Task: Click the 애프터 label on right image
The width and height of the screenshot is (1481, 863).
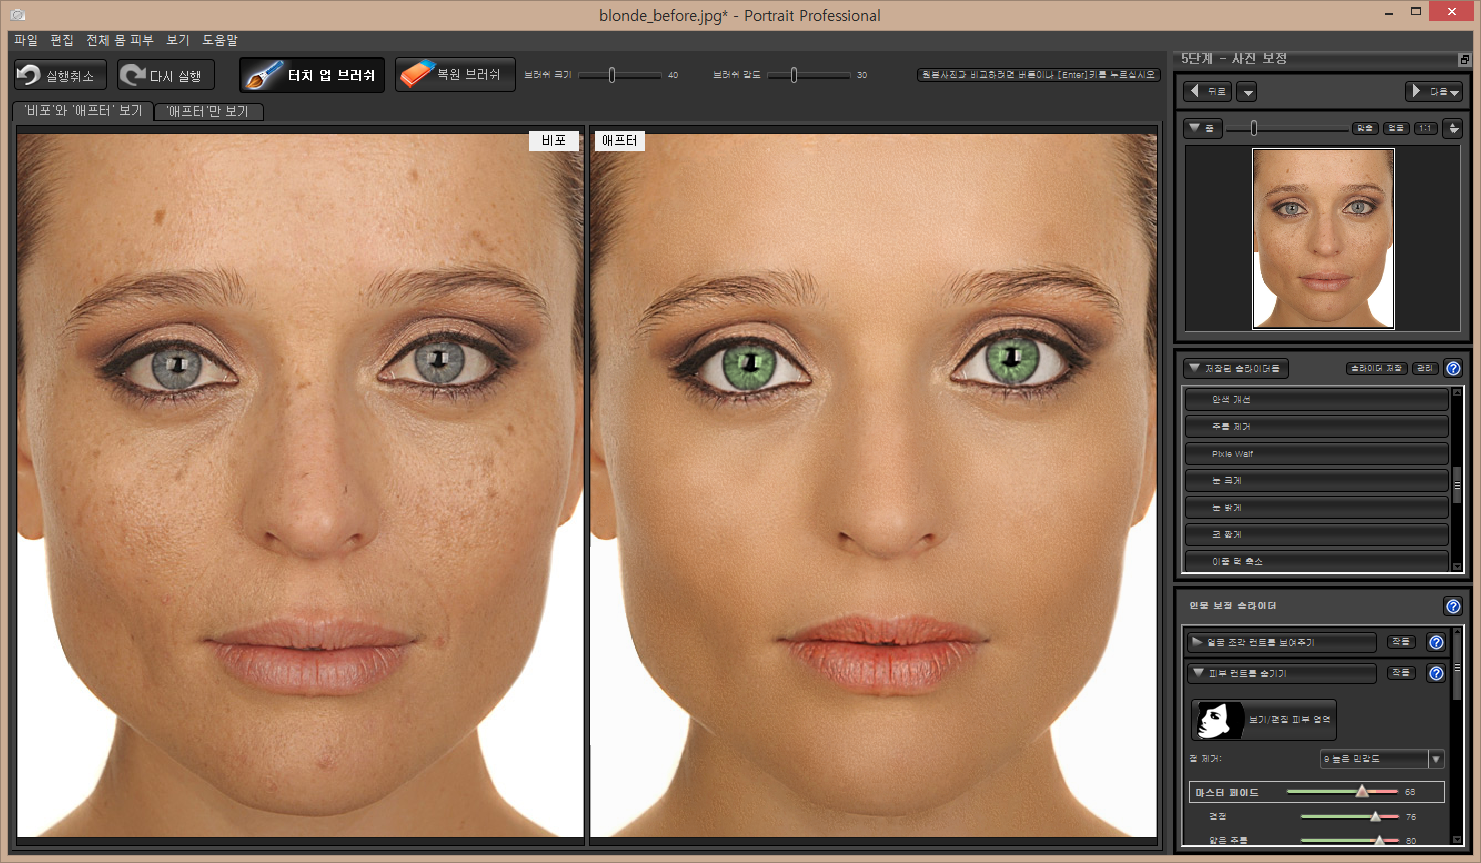Action: tap(619, 141)
